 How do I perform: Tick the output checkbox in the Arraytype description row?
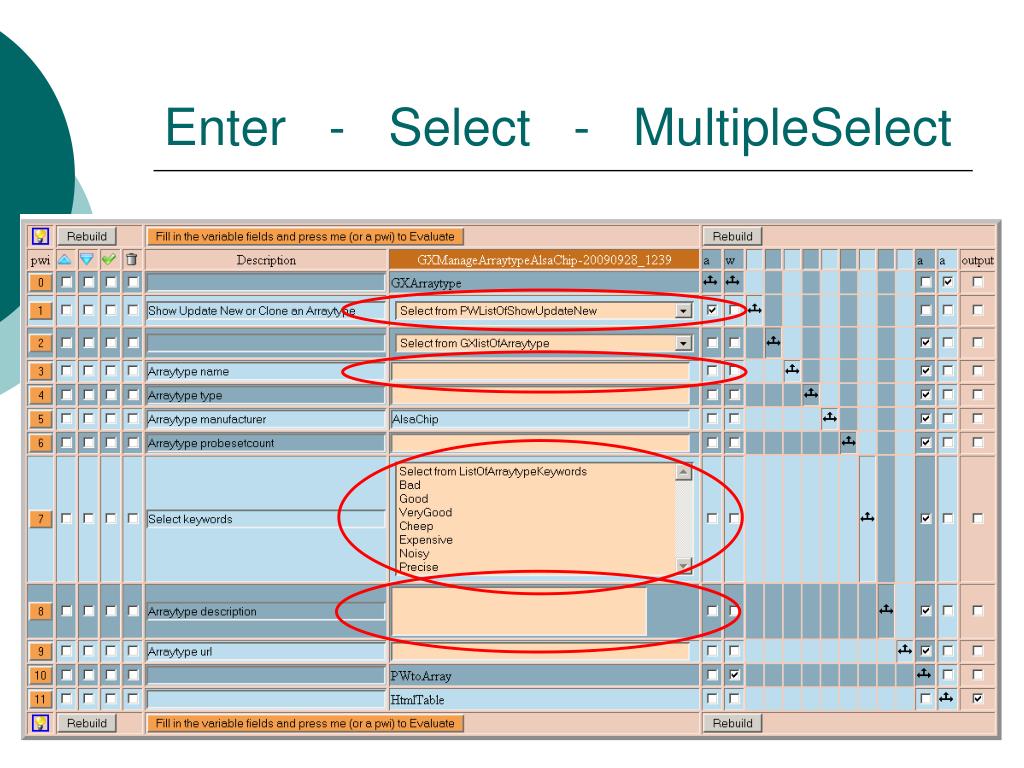978,611
